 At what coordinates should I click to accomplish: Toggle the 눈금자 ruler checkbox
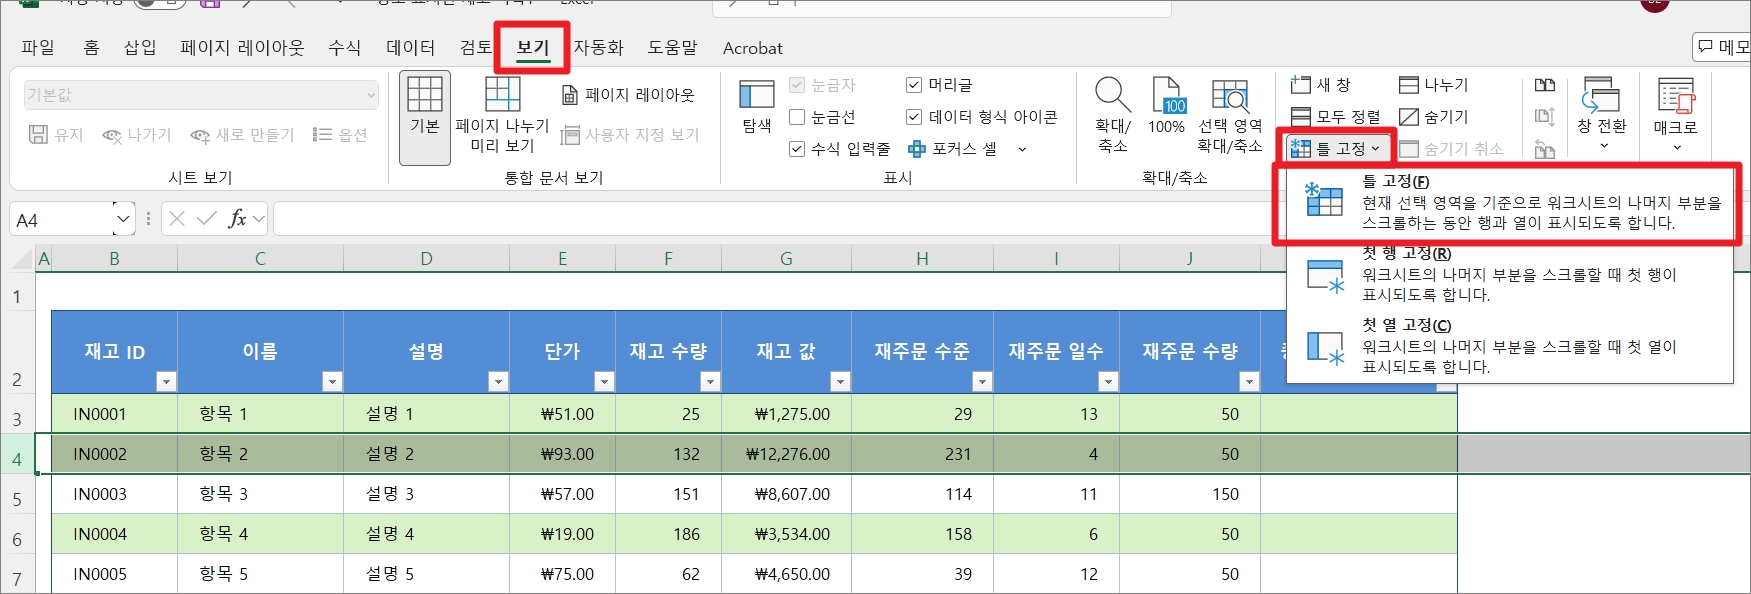pyautogui.click(x=797, y=85)
